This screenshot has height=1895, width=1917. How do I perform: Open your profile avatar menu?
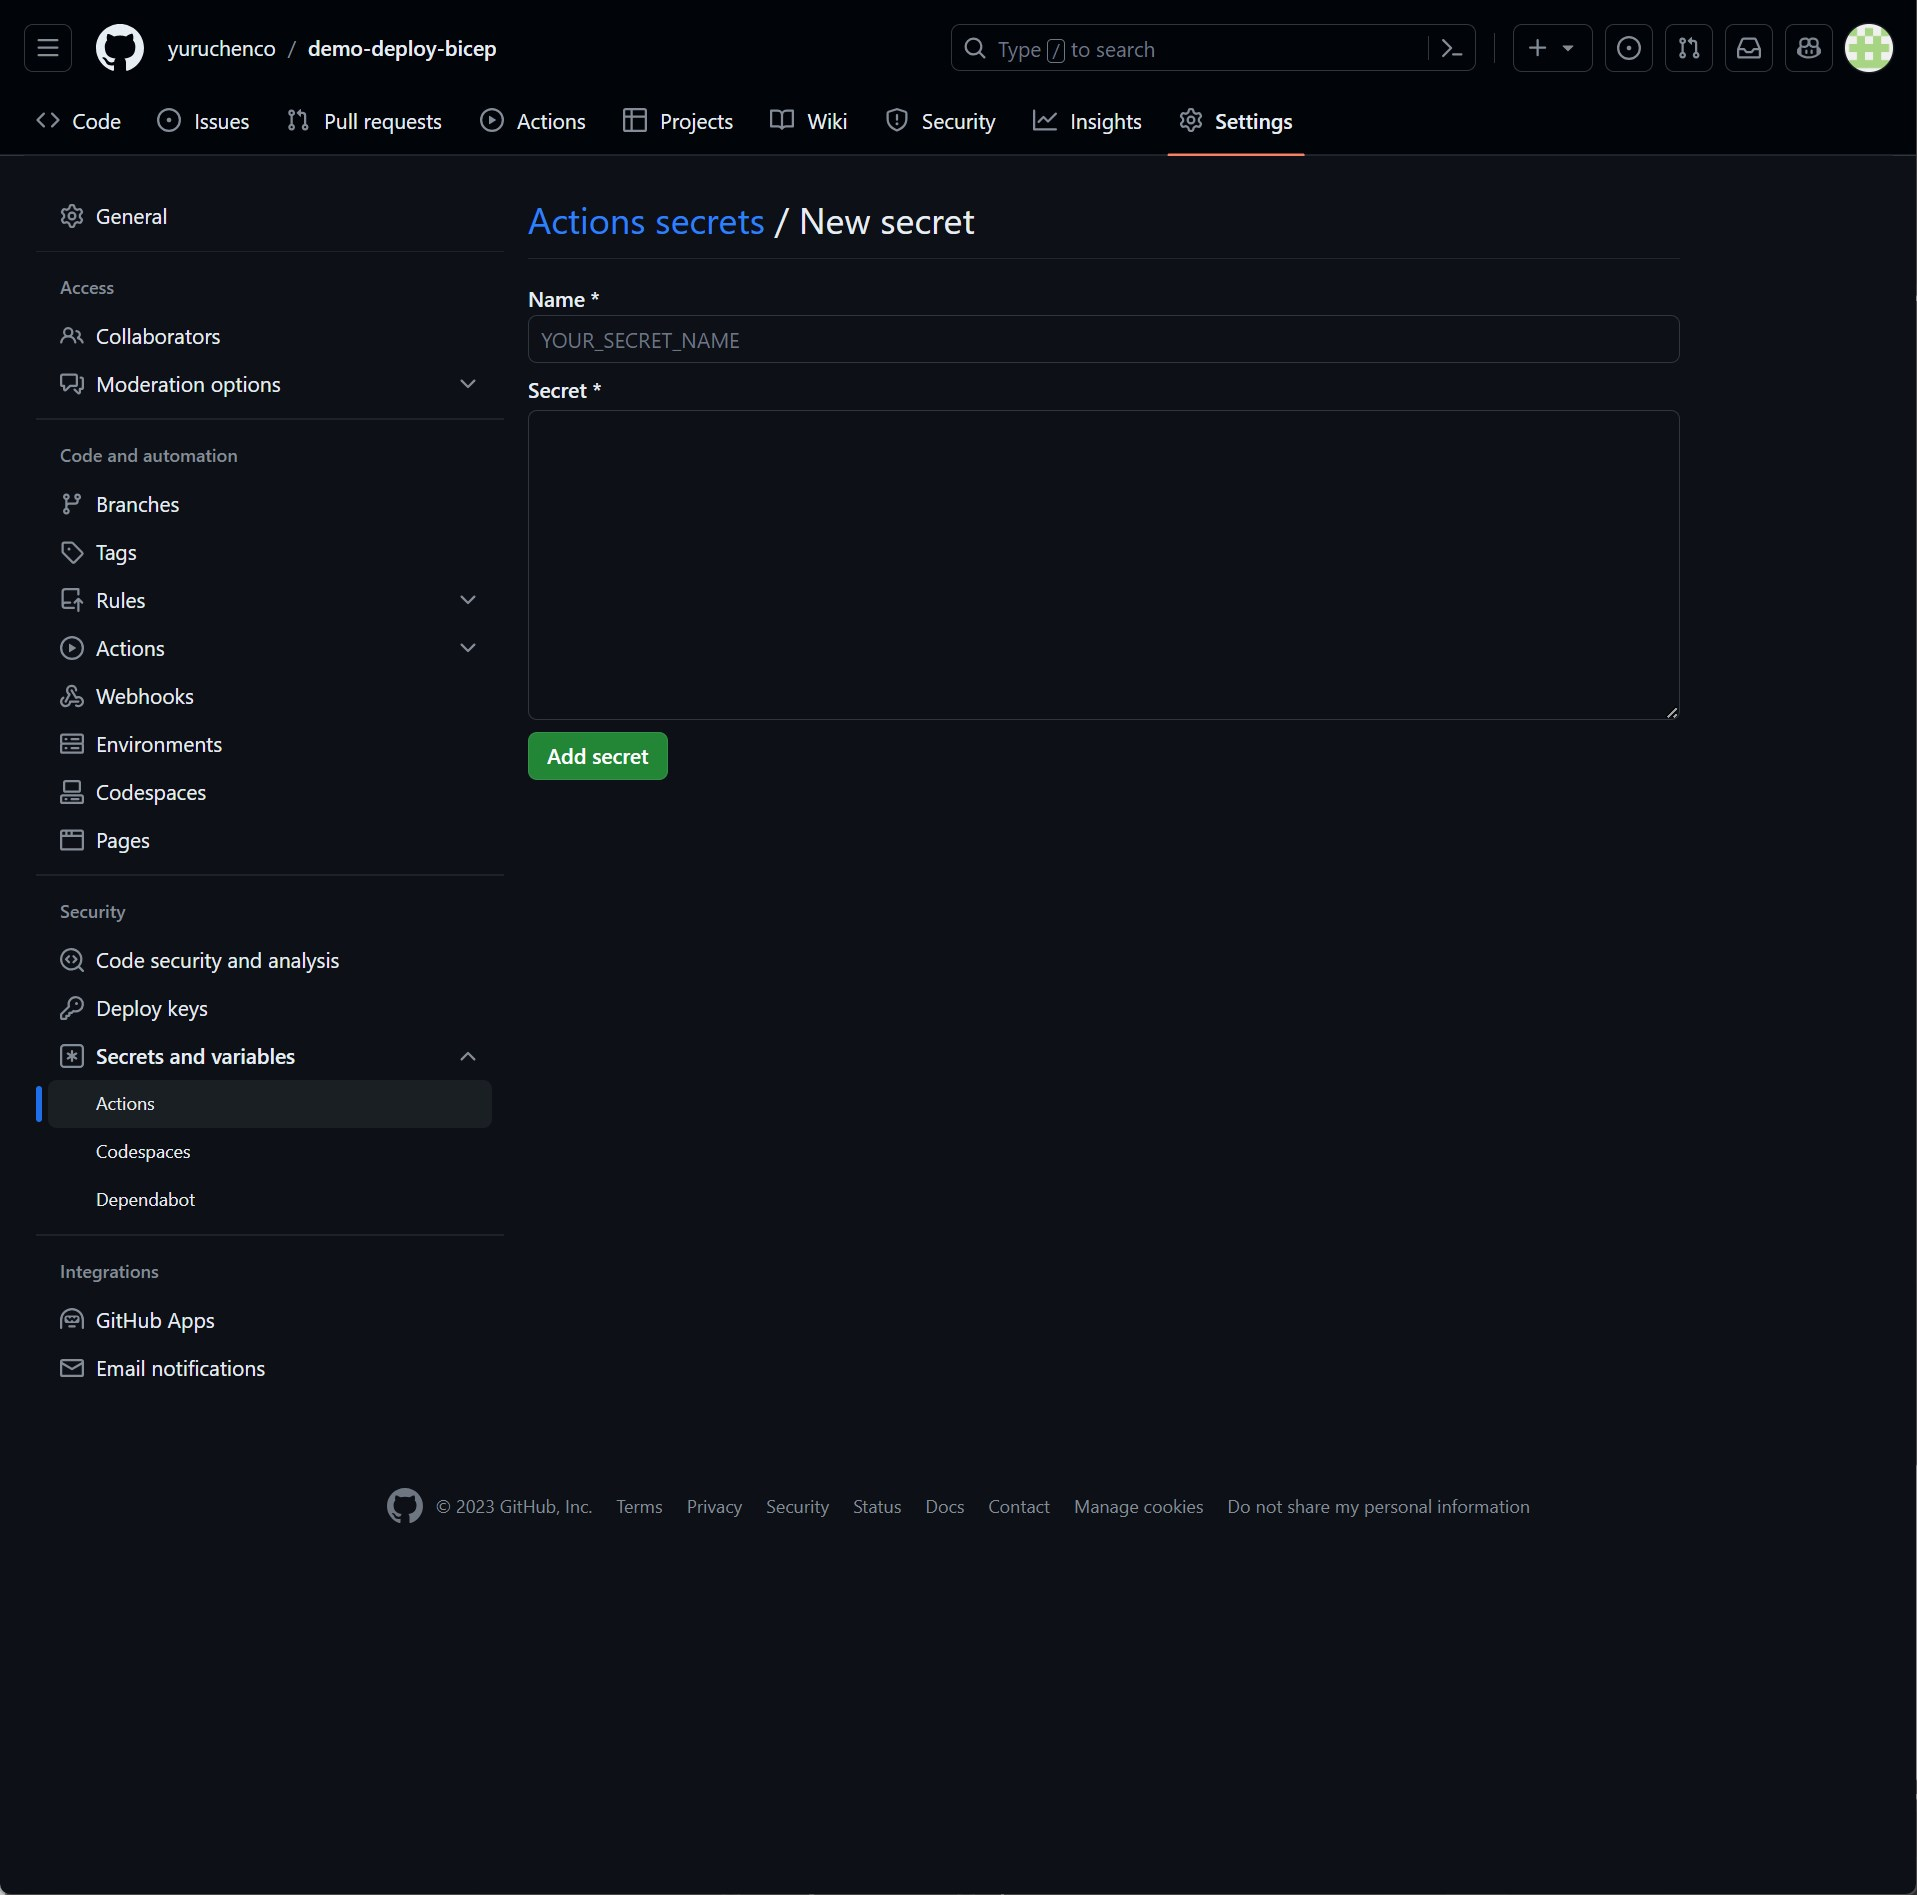point(1868,48)
